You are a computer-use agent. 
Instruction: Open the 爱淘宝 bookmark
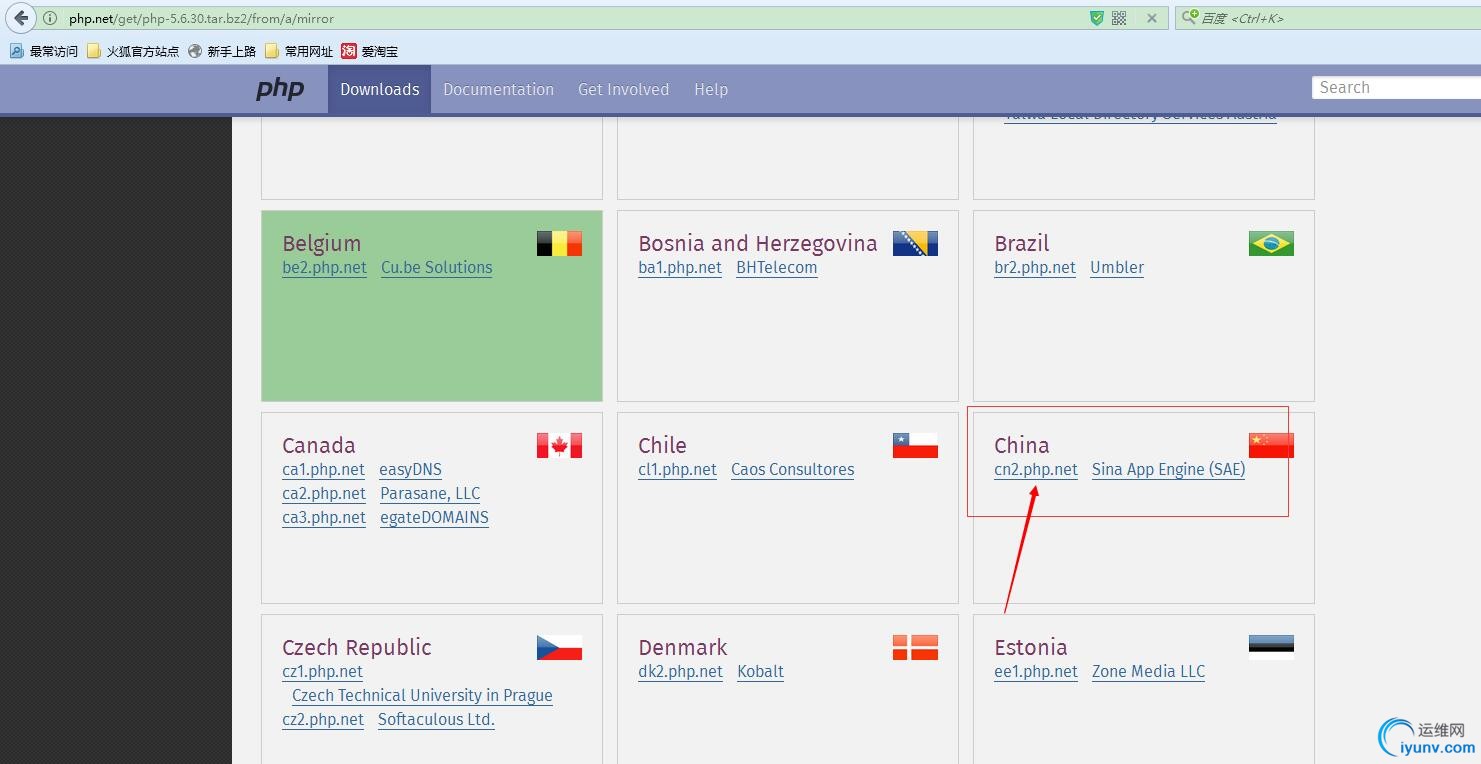[369, 51]
